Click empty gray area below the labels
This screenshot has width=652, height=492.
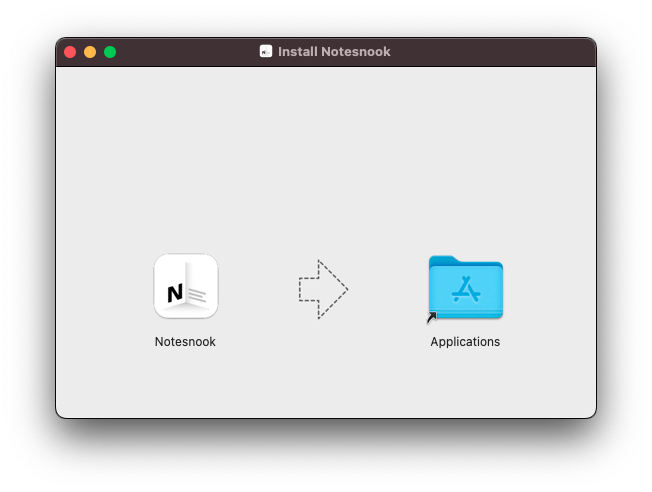point(325,385)
